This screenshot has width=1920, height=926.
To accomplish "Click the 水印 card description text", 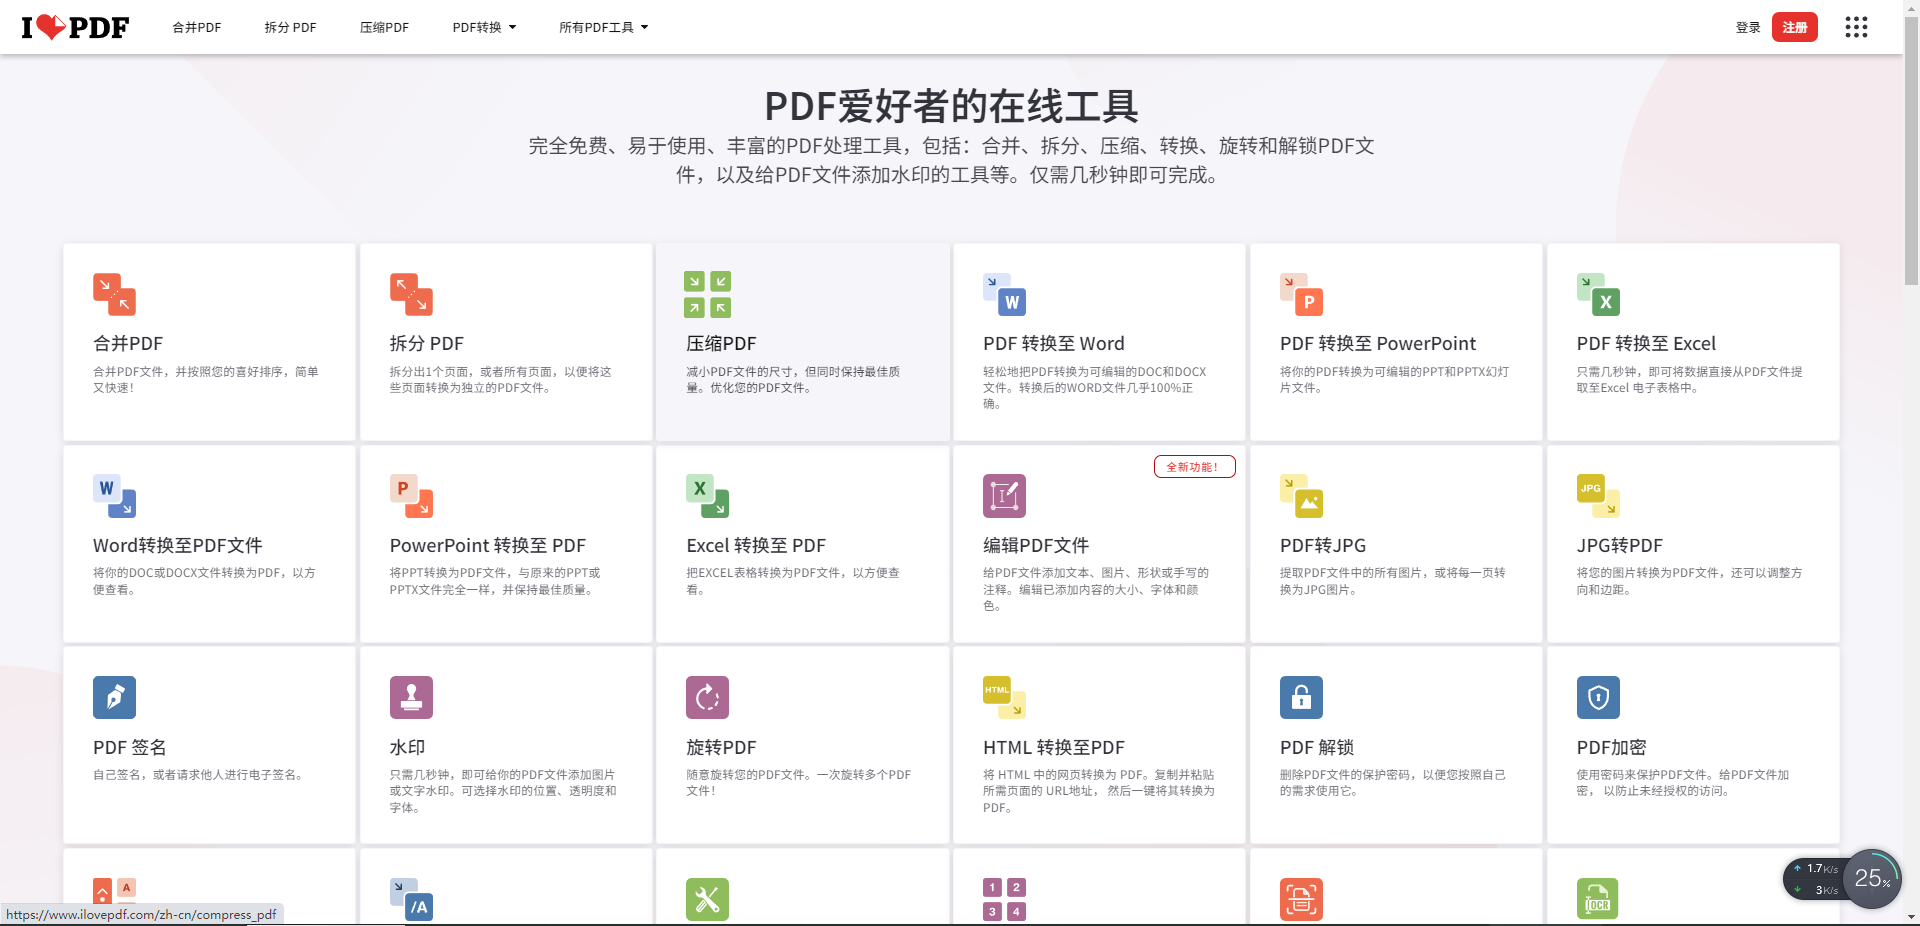I will (503, 790).
